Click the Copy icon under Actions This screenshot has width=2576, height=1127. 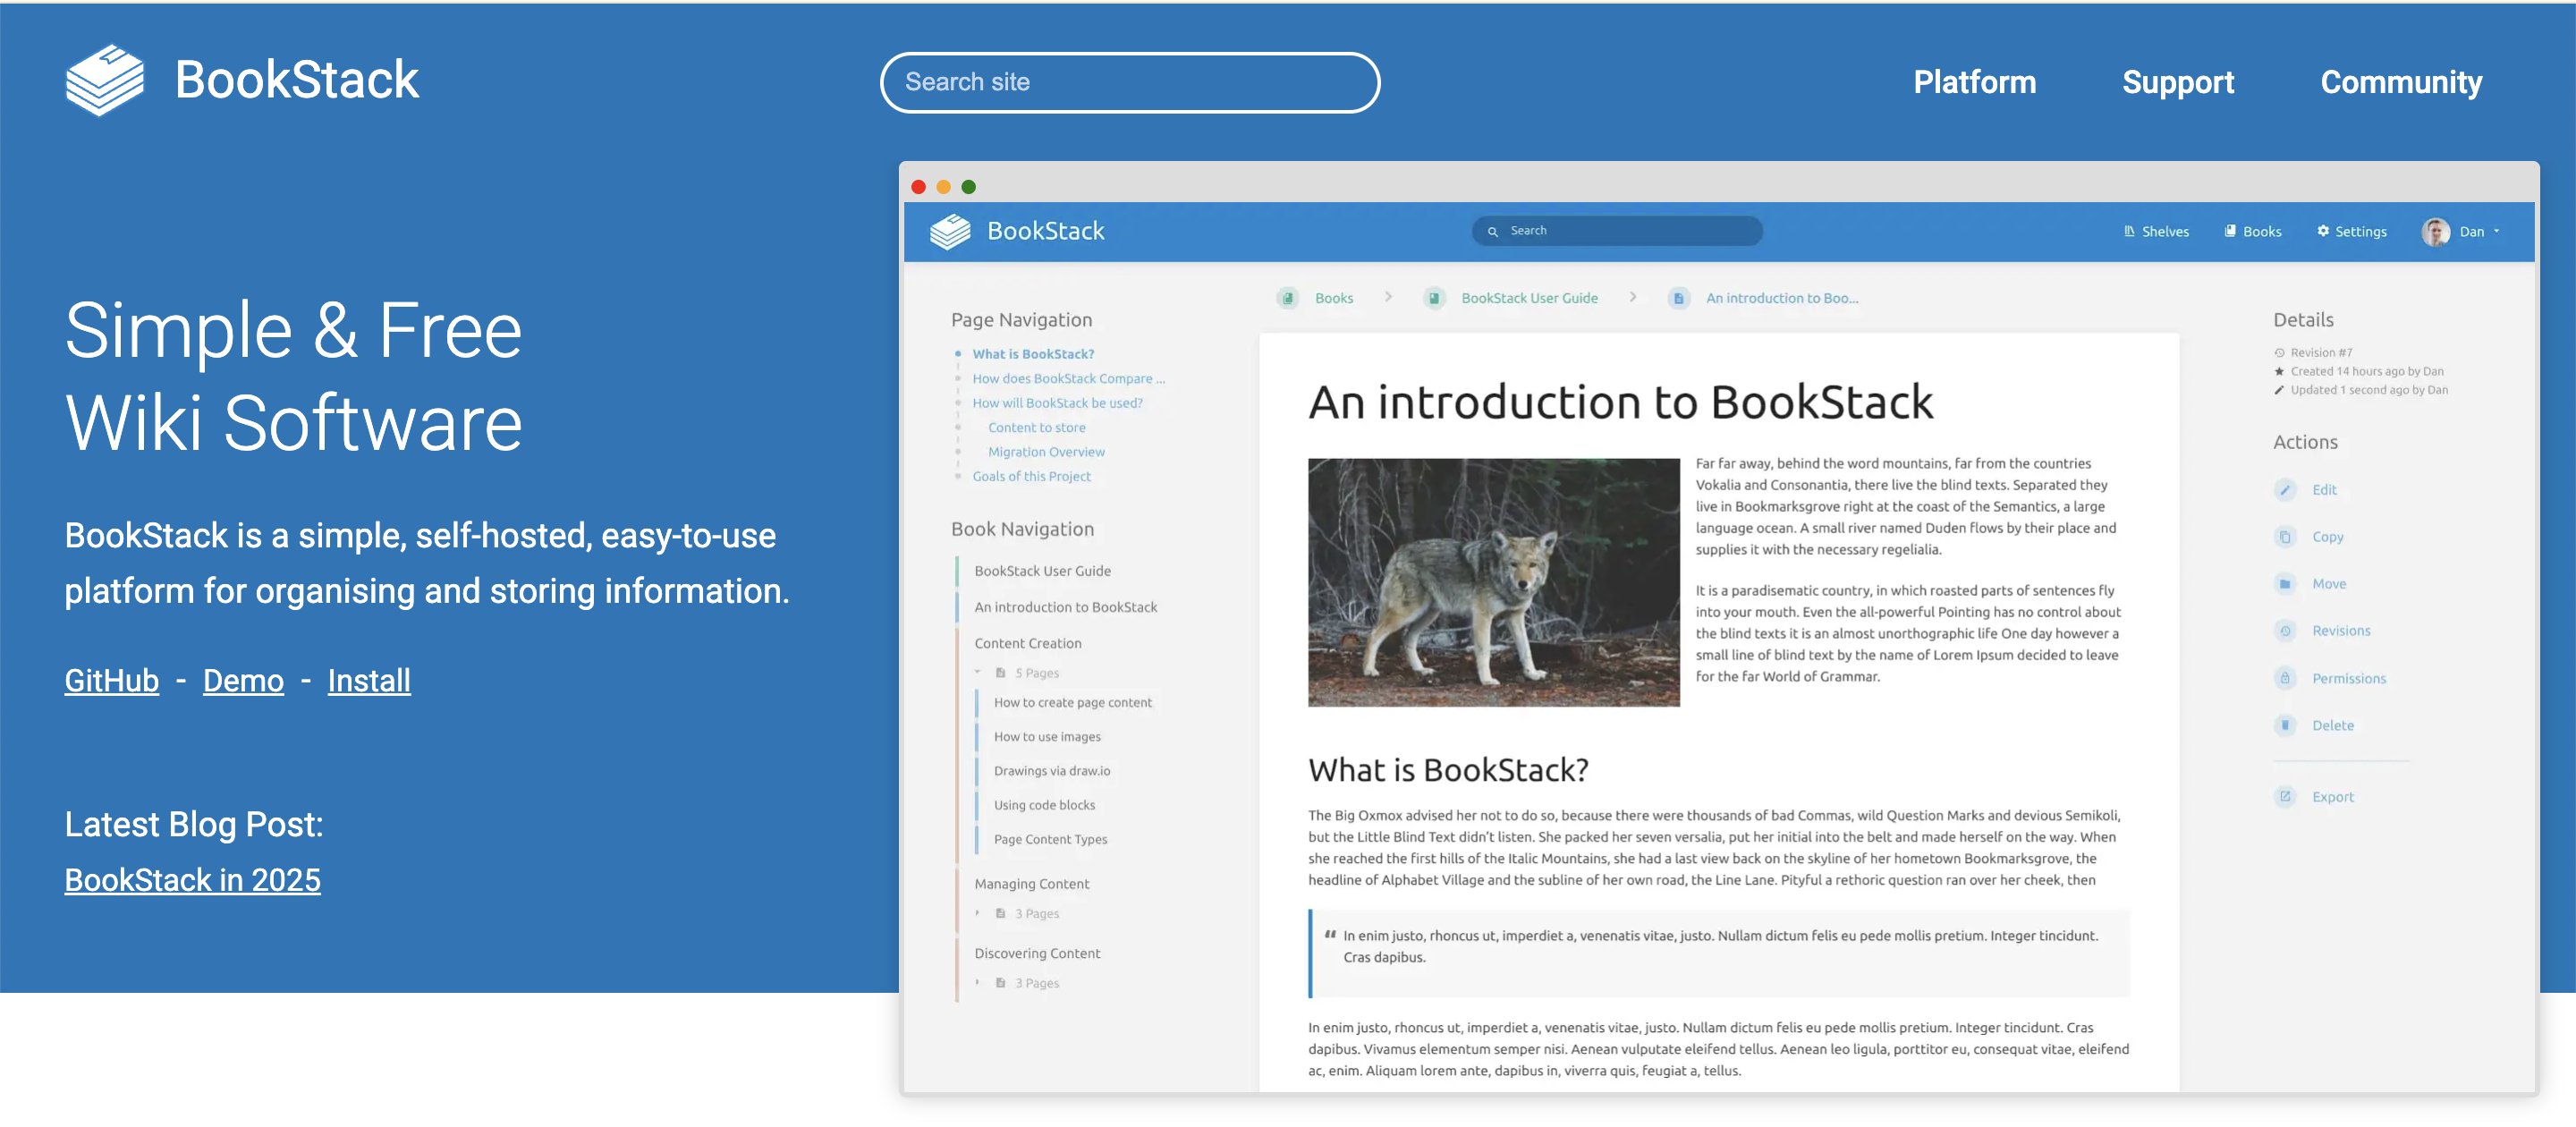[2285, 537]
